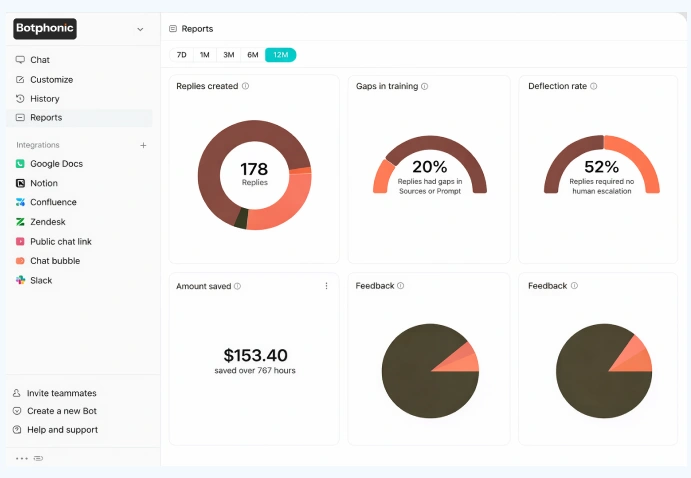Select the 7D time range
This screenshot has height=478, width=691.
(x=181, y=55)
